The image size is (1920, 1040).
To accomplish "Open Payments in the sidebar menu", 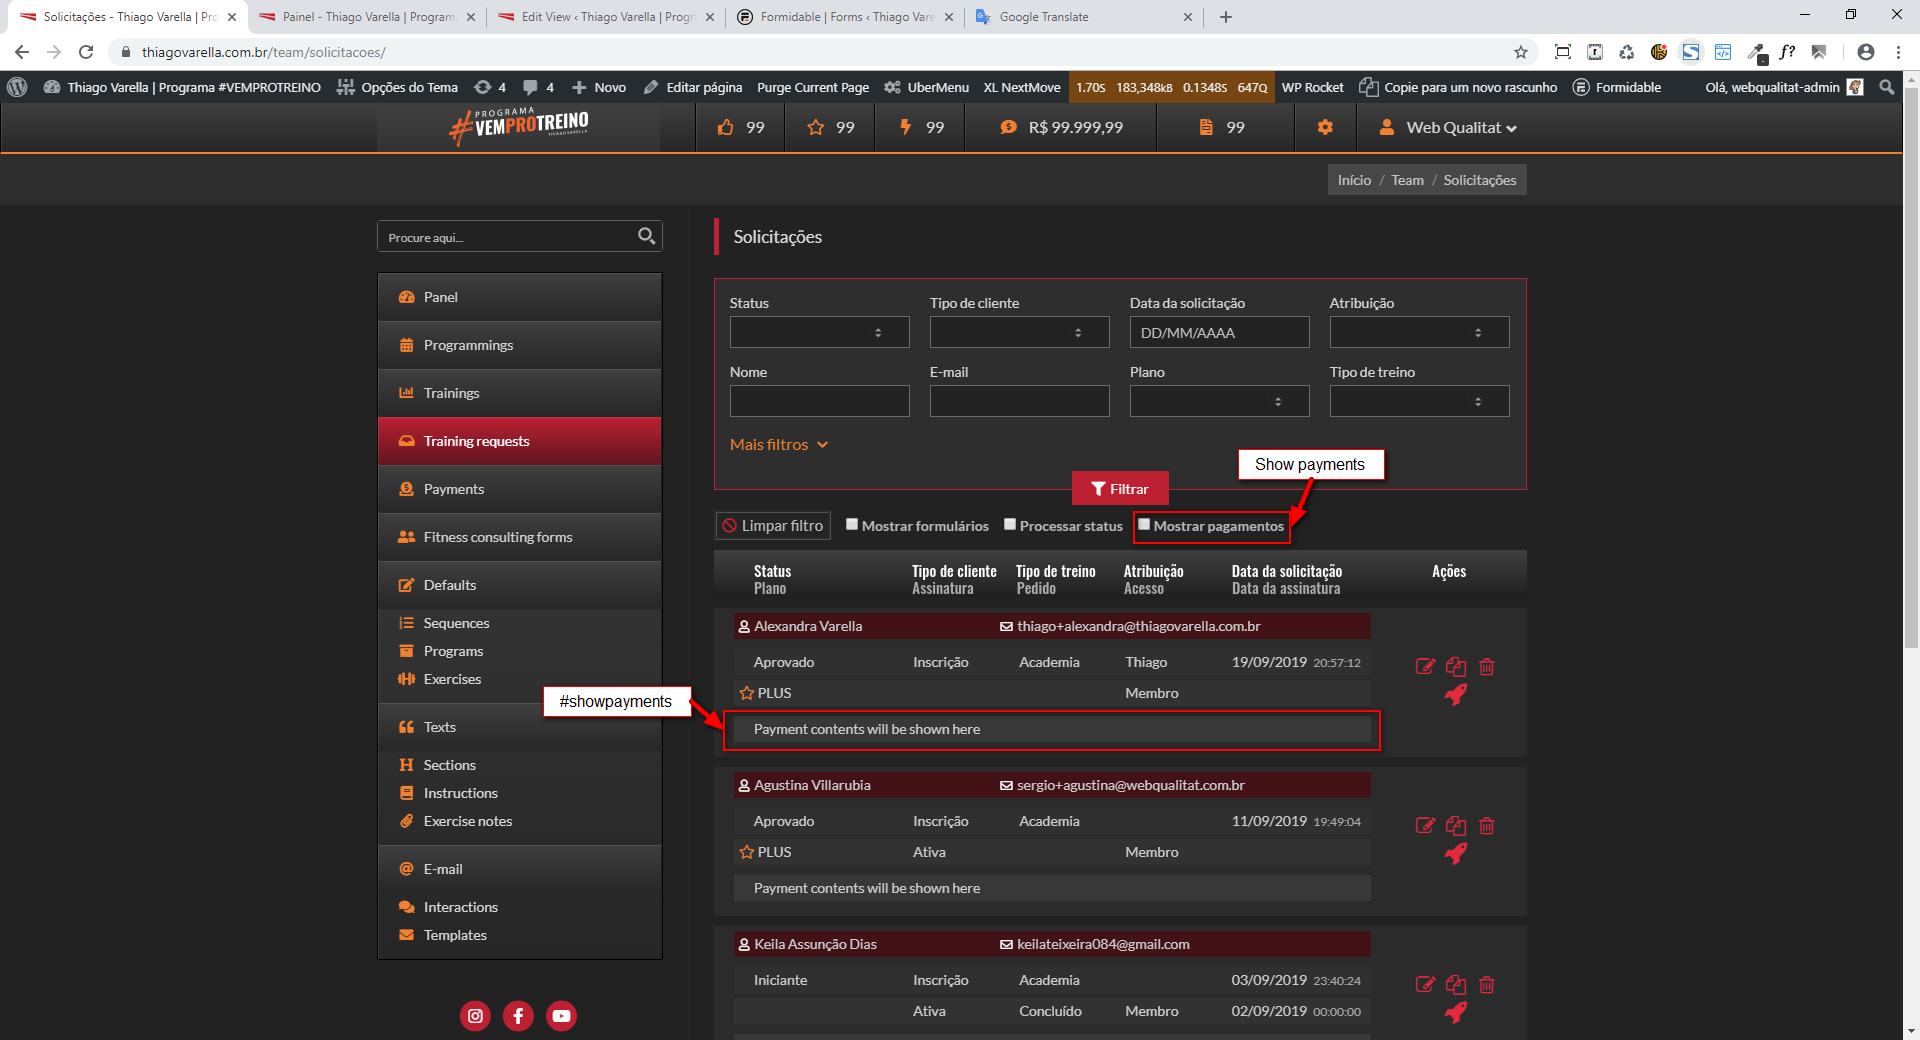I will tap(453, 489).
